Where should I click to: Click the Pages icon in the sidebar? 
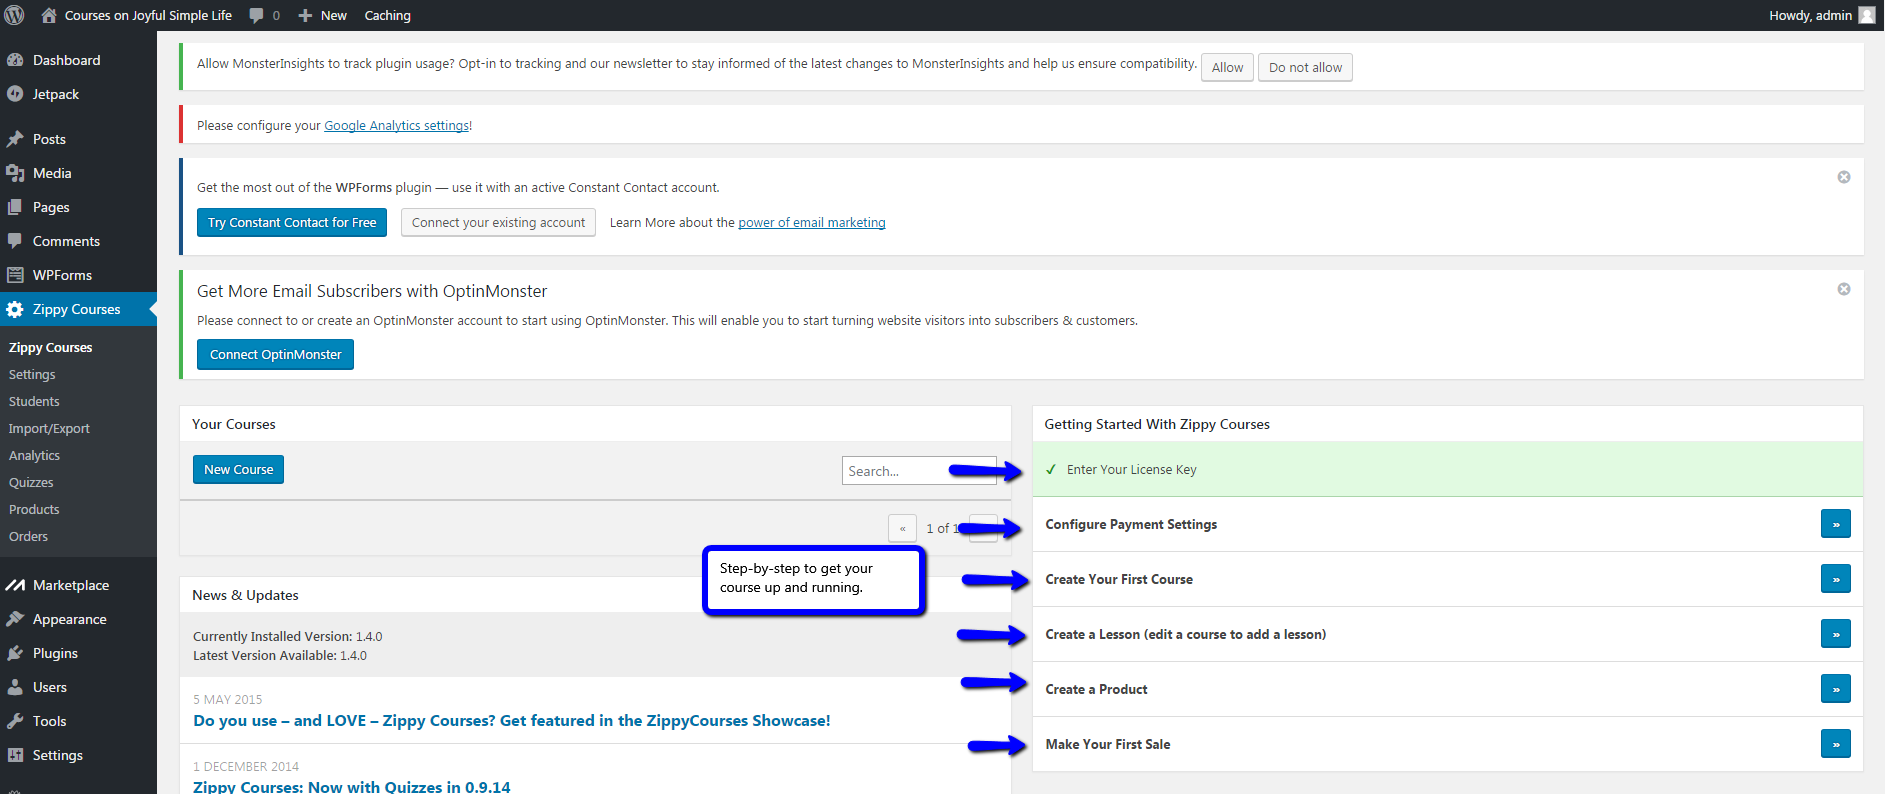[x=15, y=207]
